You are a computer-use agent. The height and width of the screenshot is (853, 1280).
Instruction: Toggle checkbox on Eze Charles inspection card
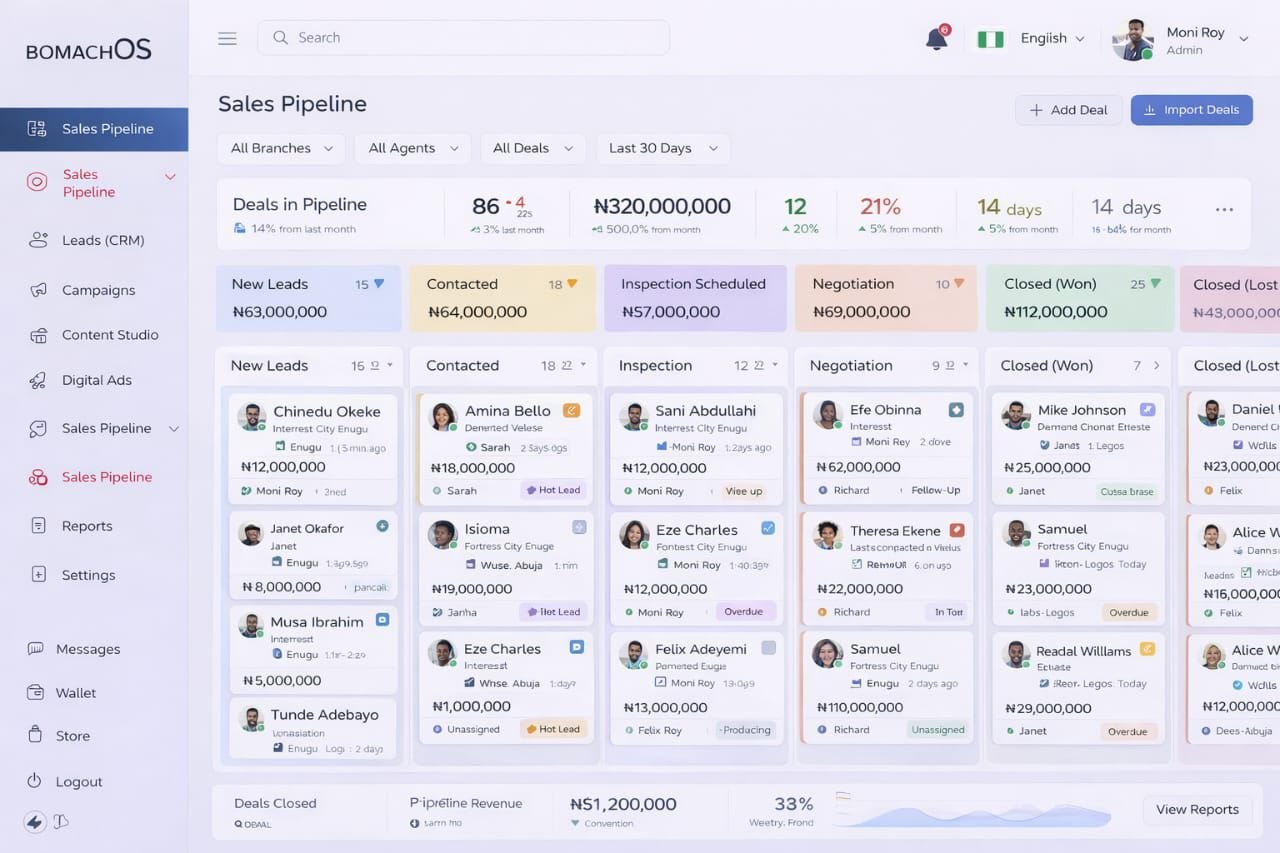(768, 528)
